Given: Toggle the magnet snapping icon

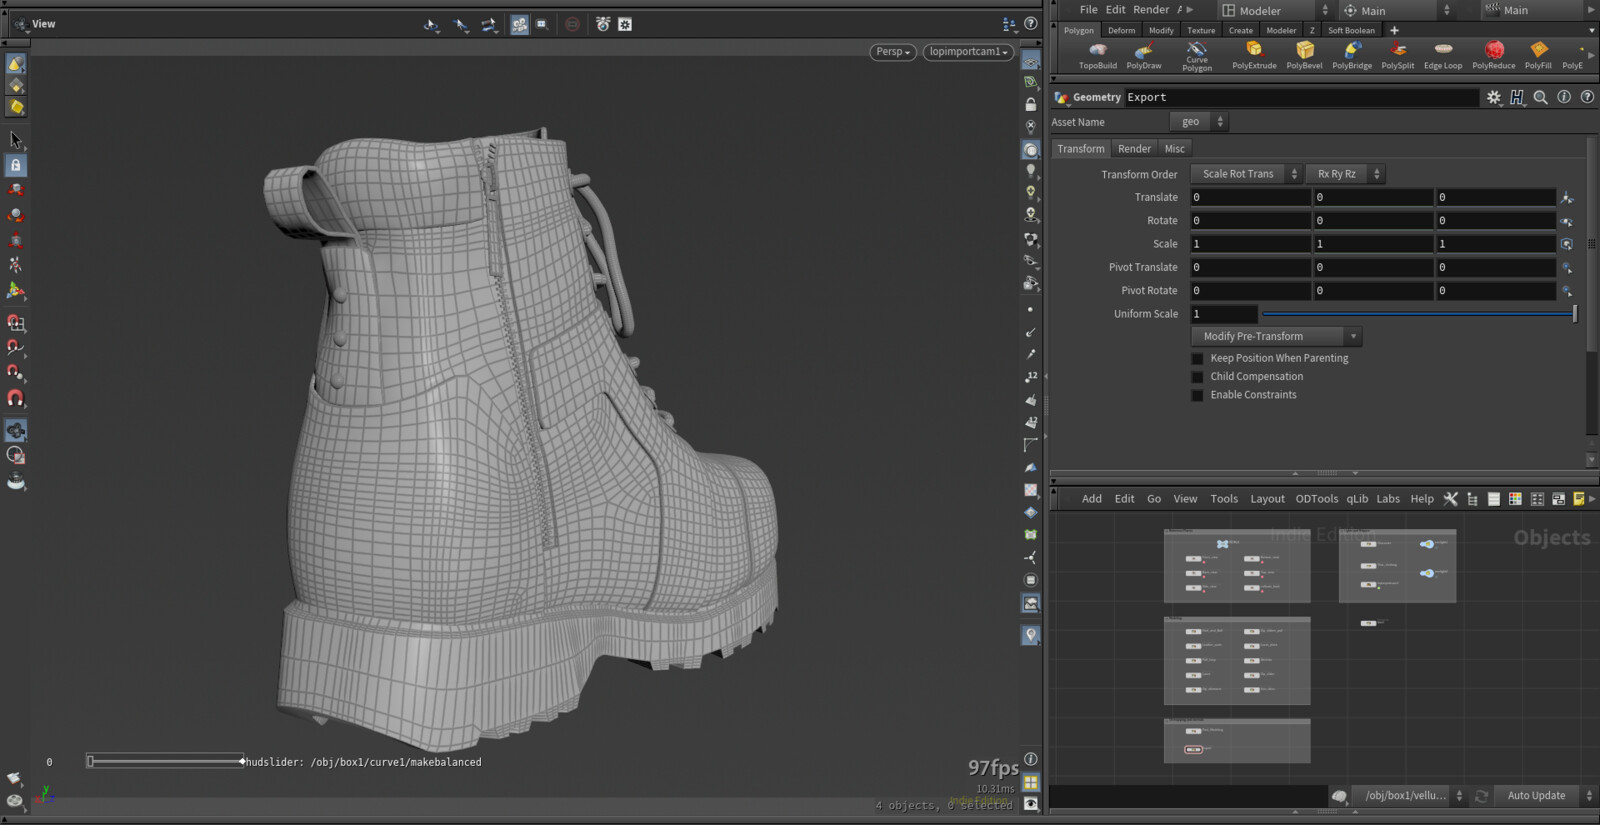Looking at the screenshot, I should click(15, 398).
